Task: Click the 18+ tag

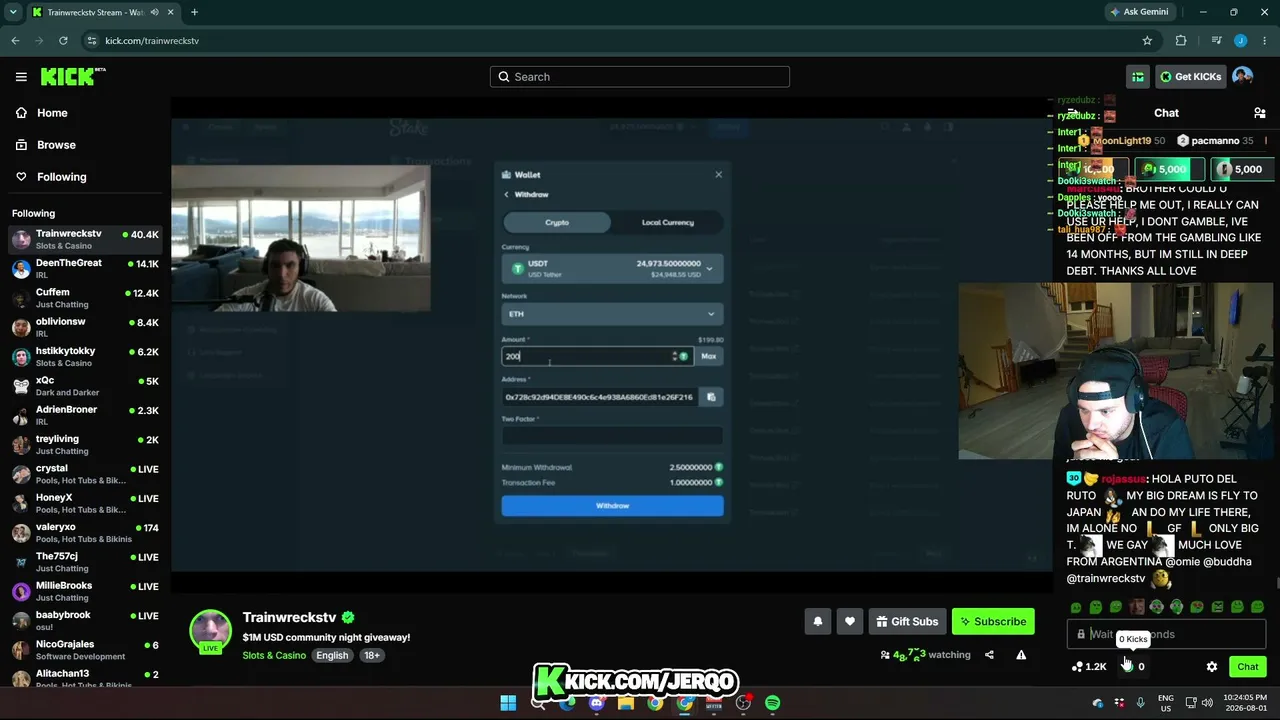Action: click(x=372, y=656)
